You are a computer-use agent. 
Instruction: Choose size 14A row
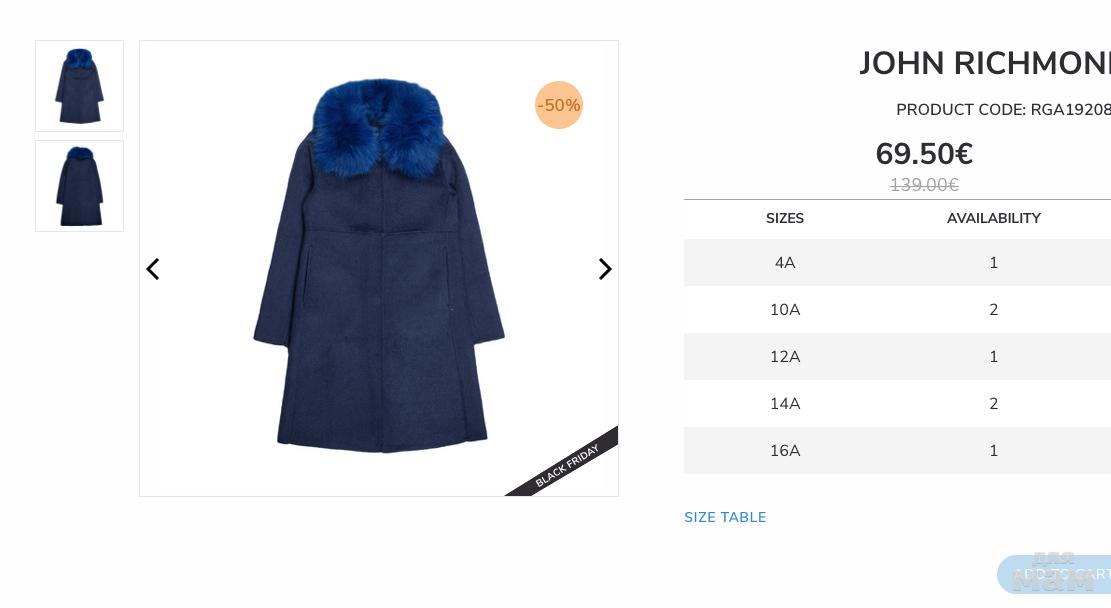click(897, 403)
